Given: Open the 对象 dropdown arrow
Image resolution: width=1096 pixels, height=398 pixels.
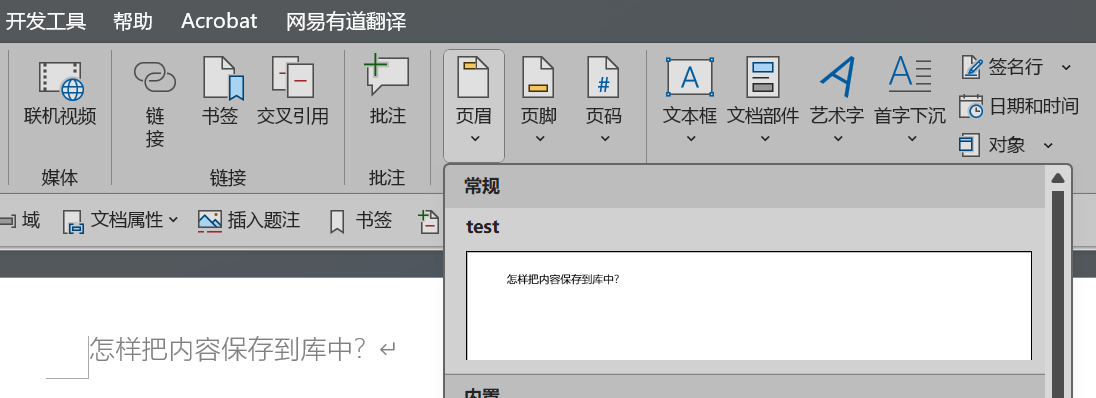Looking at the screenshot, I should point(1048,145).
